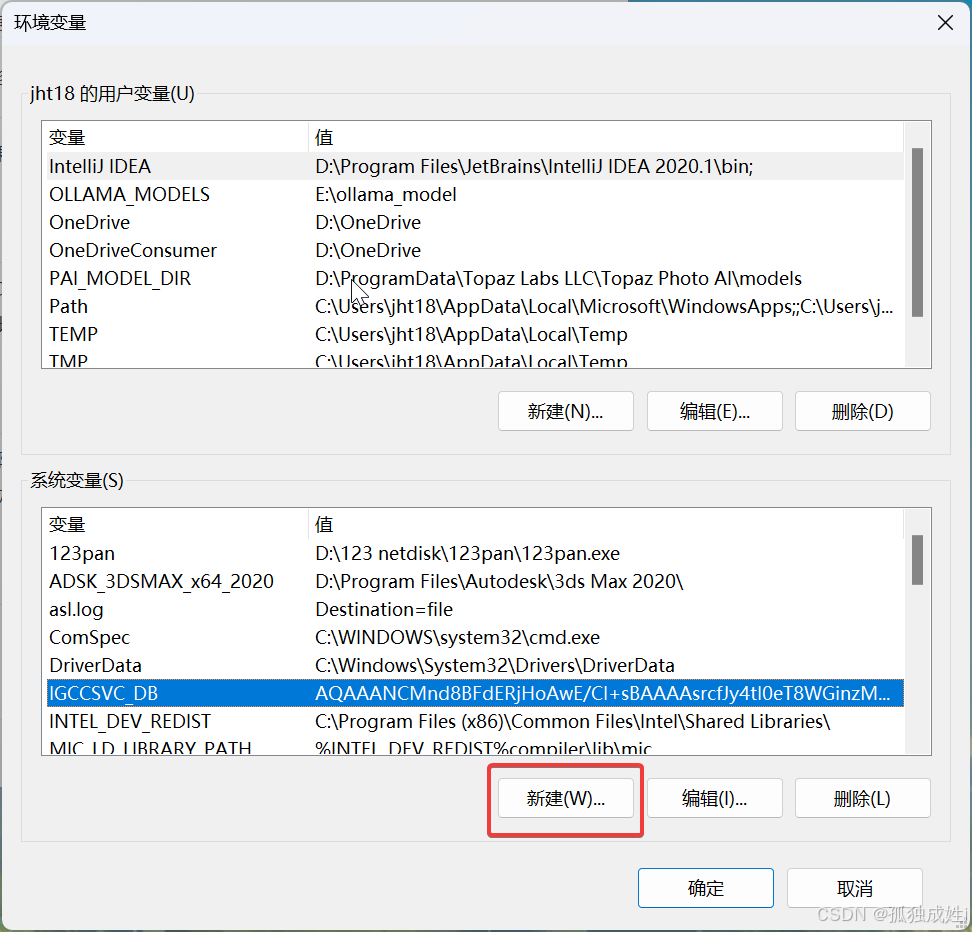Select the Path user variable row
Screen dimensions: 972x932
point(200,306)
